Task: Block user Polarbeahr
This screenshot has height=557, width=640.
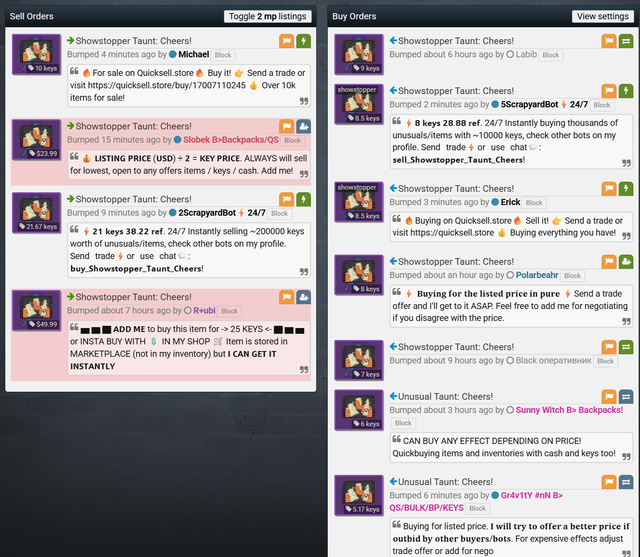Action: 572,276
